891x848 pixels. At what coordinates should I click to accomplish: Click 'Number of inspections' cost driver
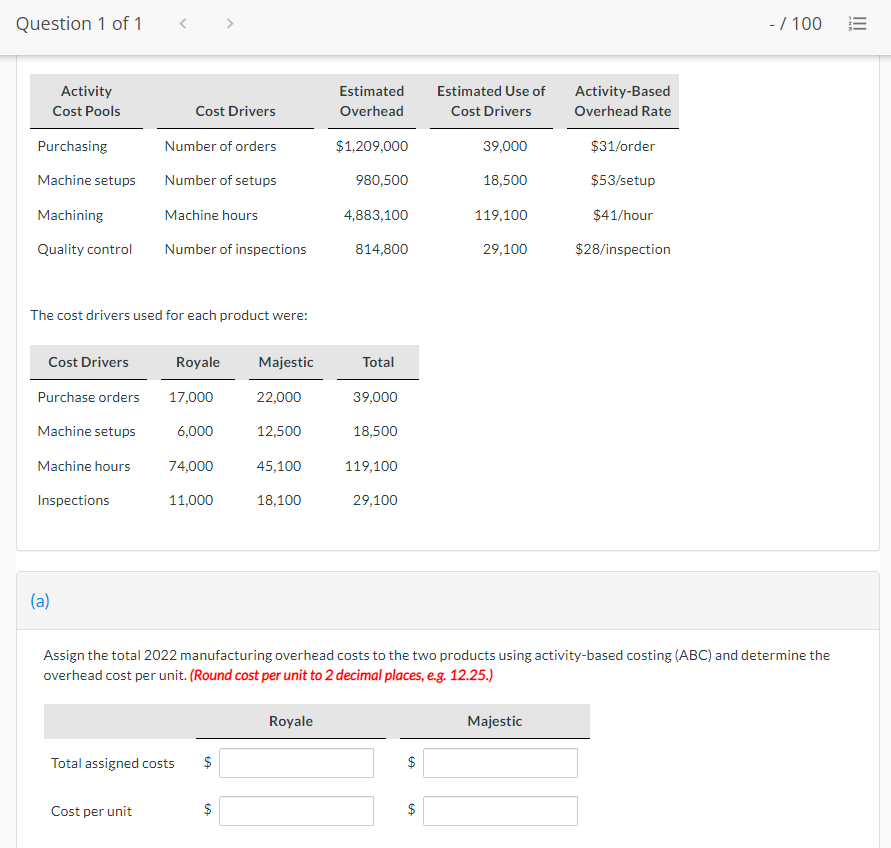[x=235, y=249]
